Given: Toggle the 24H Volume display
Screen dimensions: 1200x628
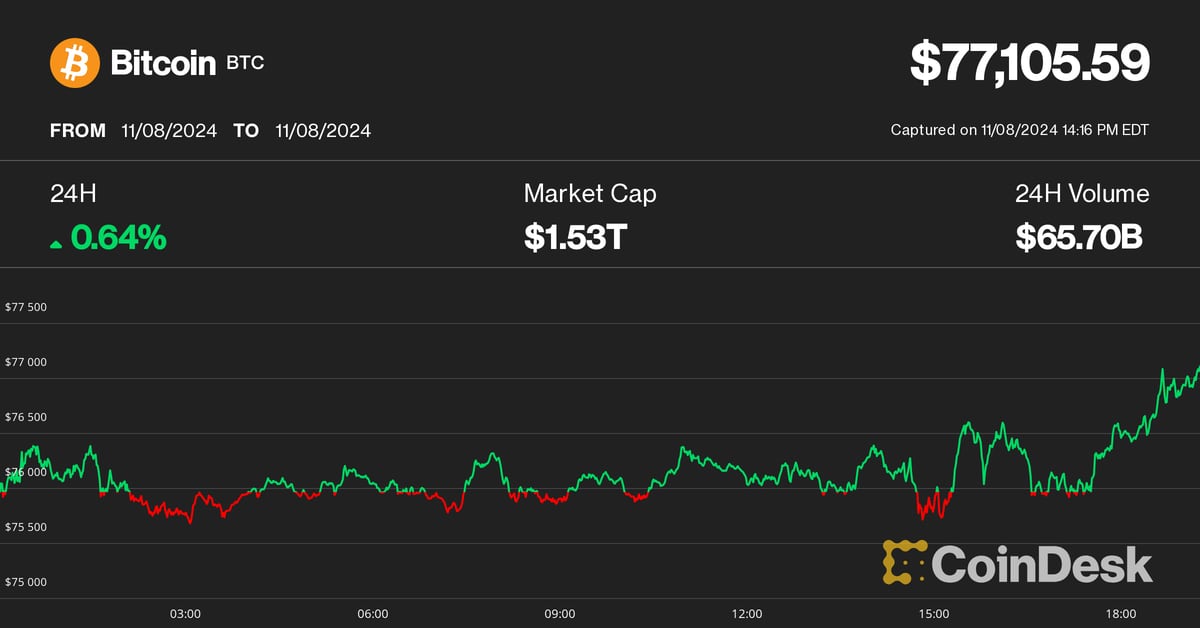Looking at the screenshot, I should coord(1082,215).
